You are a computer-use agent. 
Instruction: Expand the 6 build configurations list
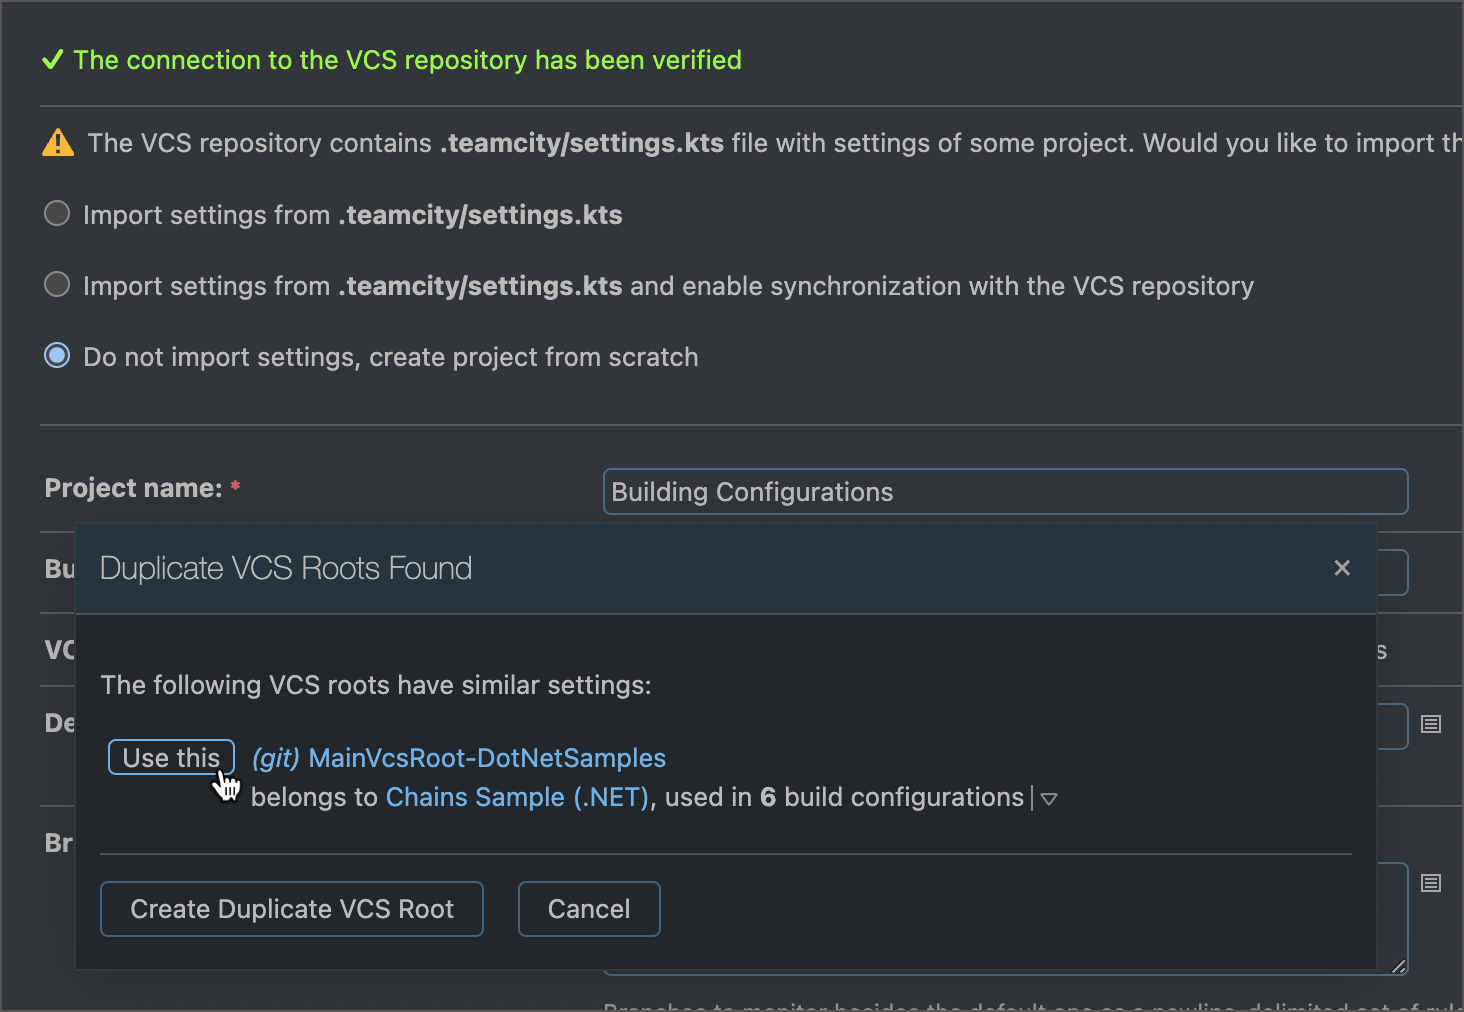pos(1049,798)
